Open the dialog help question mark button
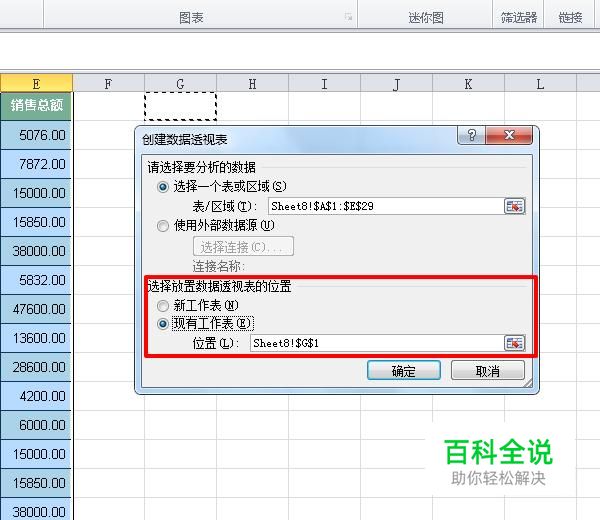 [471, 135]
